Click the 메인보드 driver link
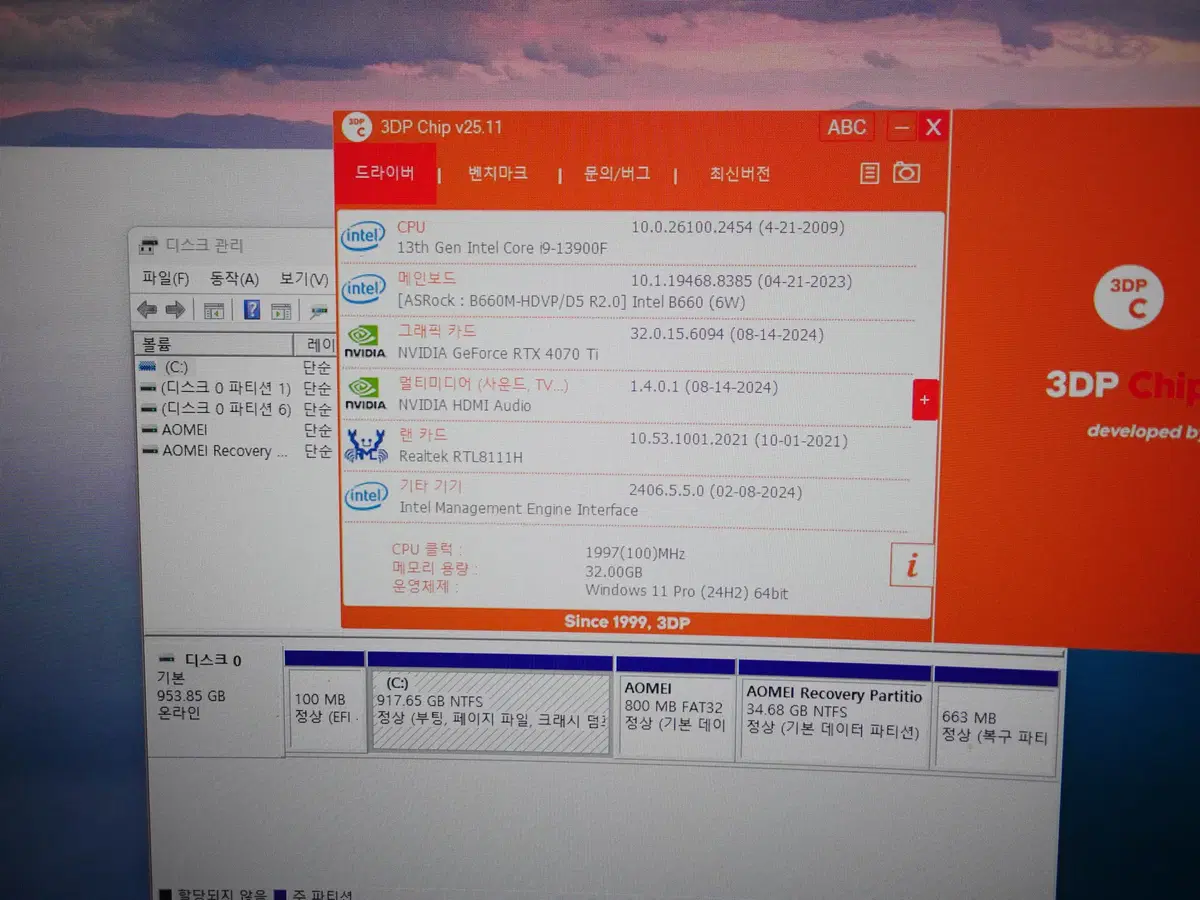The width and height of the screenshot is (1200, 900). [x=427, y=278]
